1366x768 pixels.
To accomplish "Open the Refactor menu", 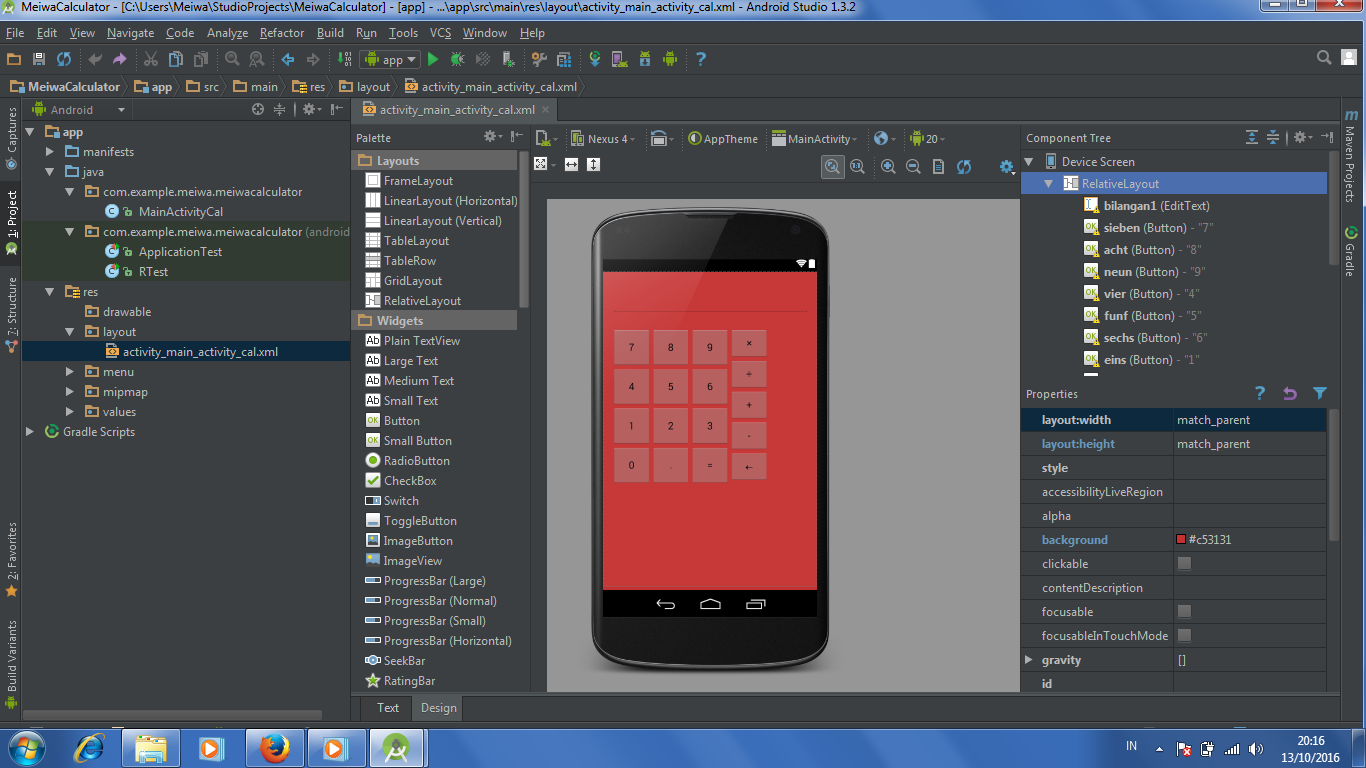I will pyautogui.click(x=281, y=32).
